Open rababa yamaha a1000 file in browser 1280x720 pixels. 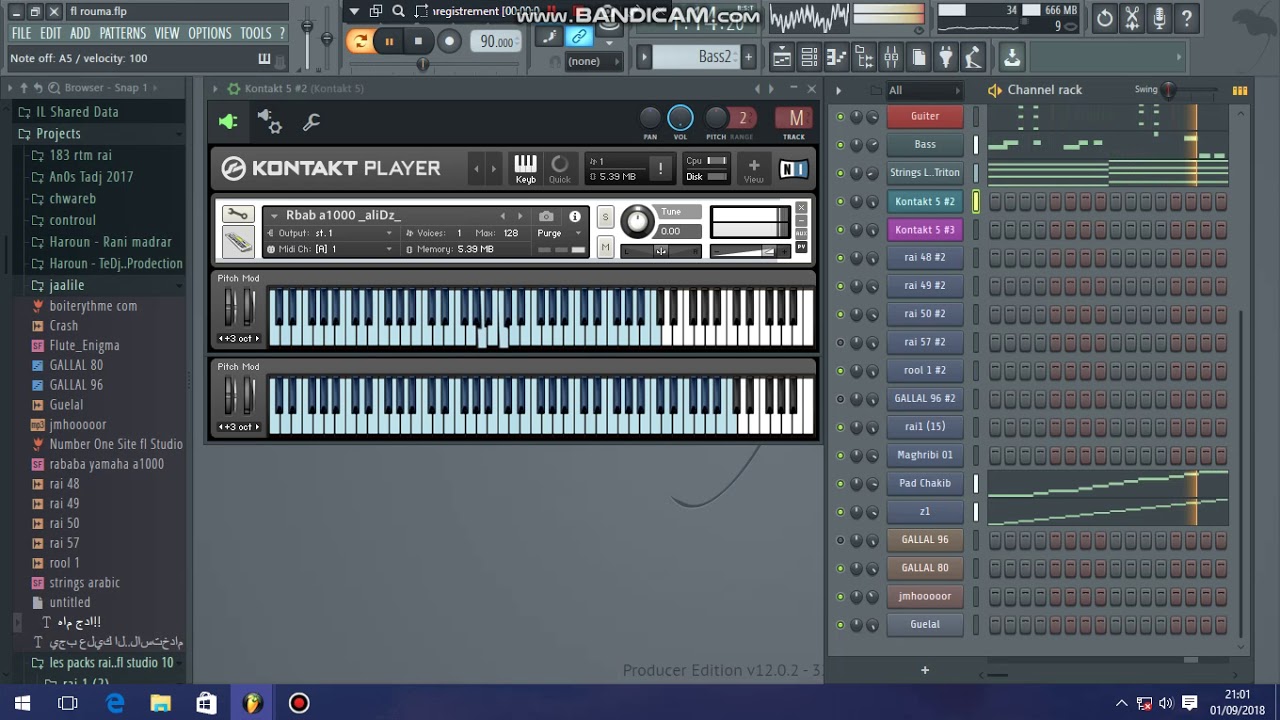pyautogui.click(x=106, y=464)
